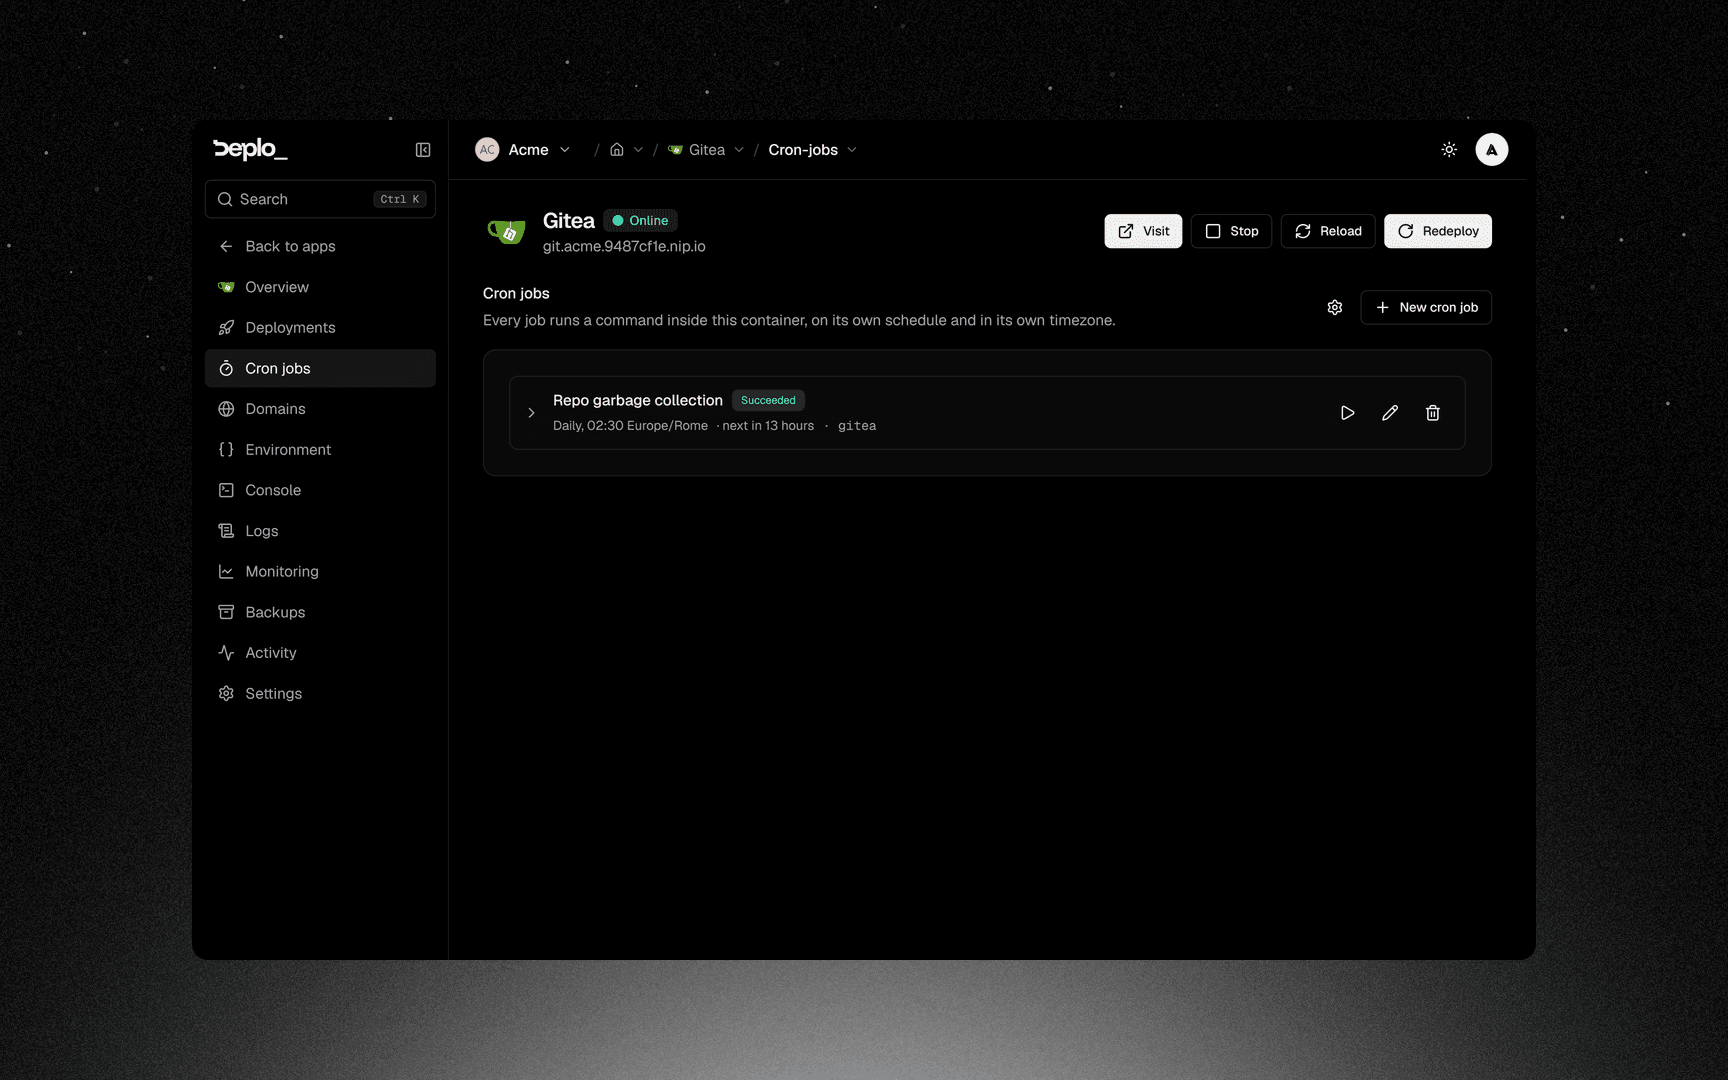Open Domains in sidebar

pos(320,409)
